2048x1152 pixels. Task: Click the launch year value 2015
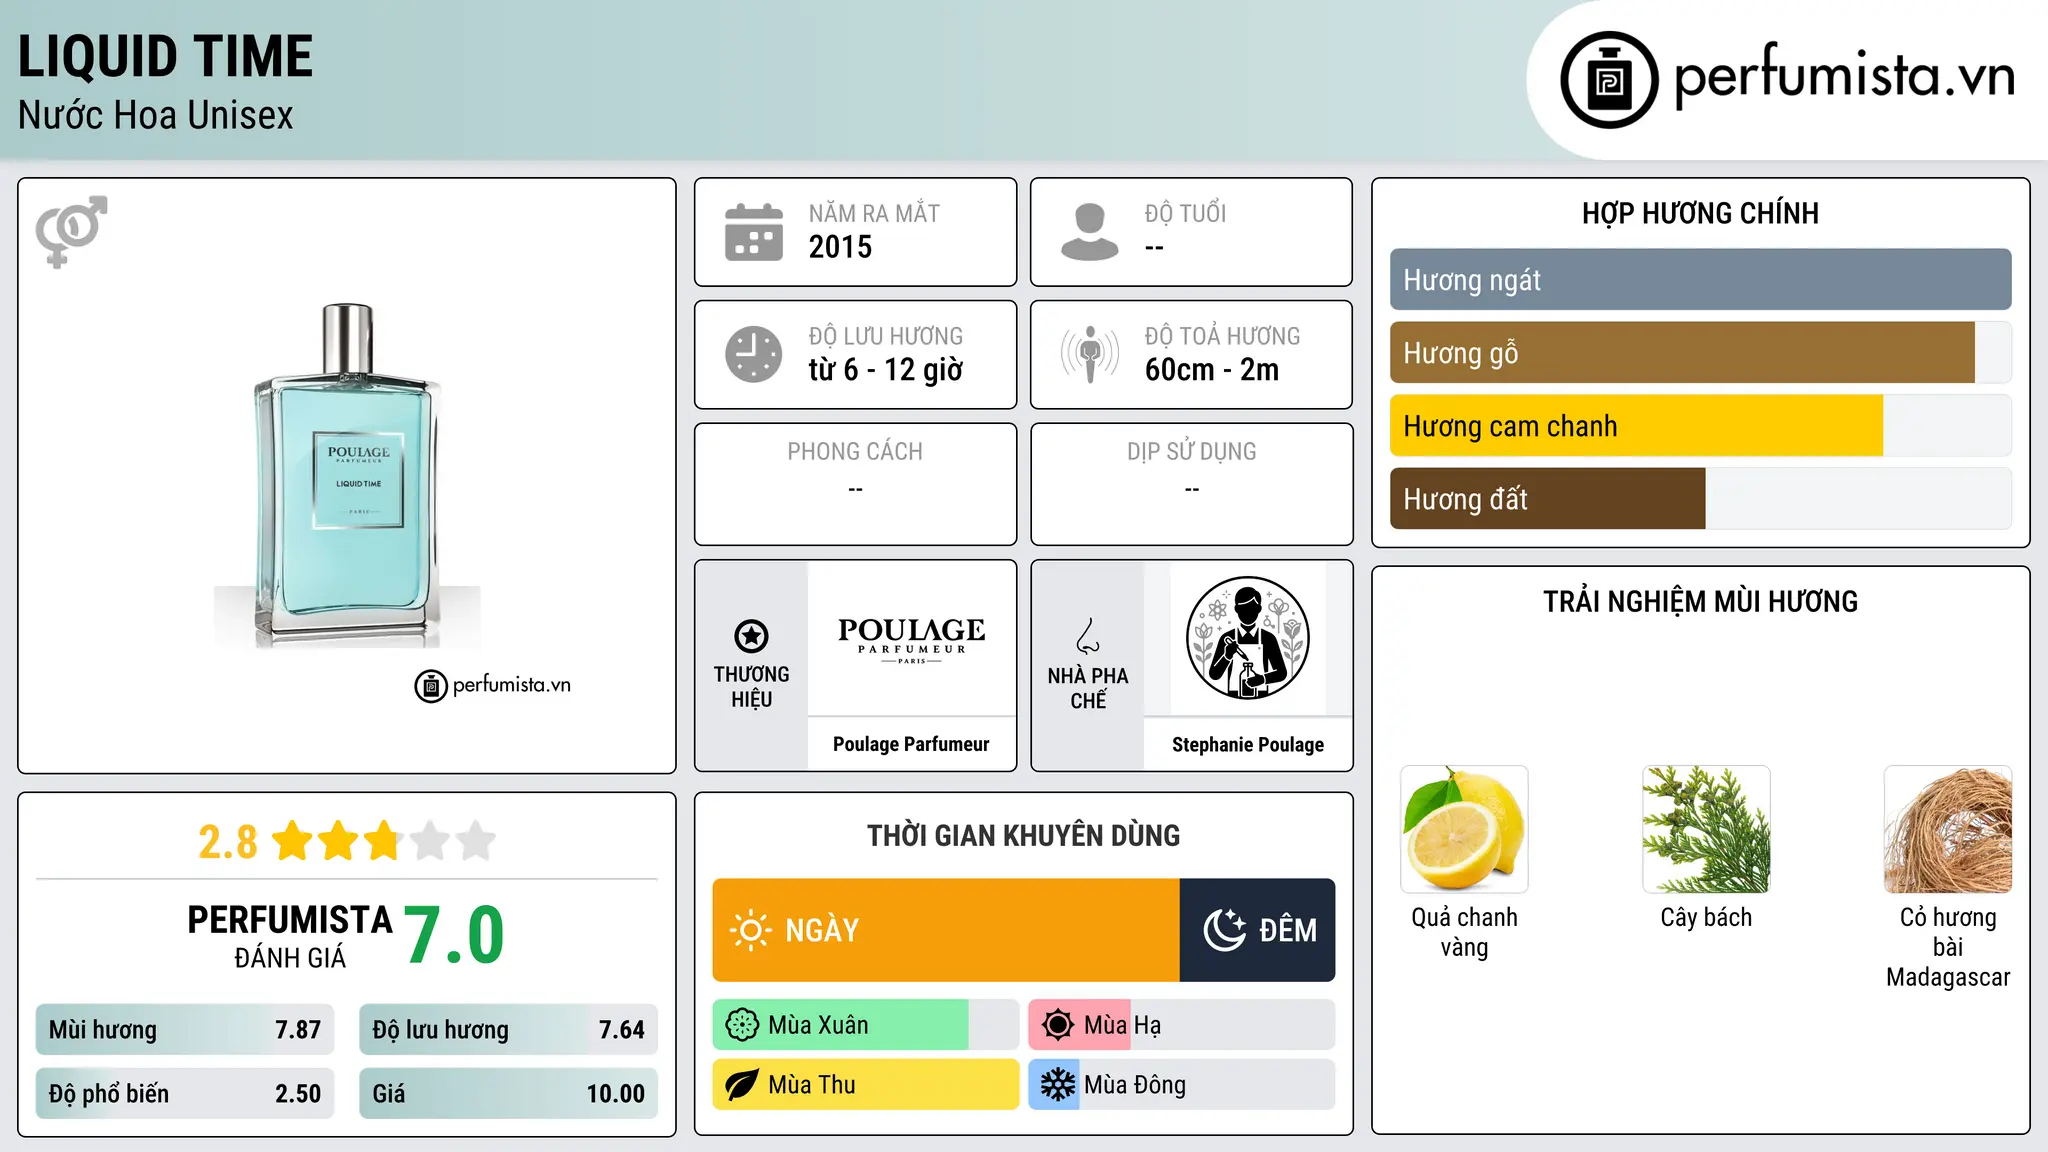point(840,247)
